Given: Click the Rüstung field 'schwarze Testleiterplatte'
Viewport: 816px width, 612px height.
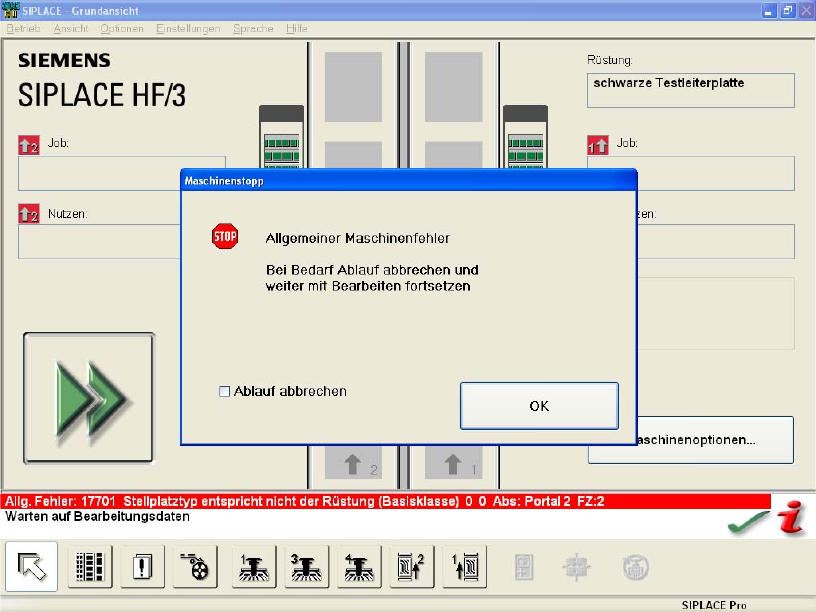Looking at the screenshot, I should (x=691, y=91).
